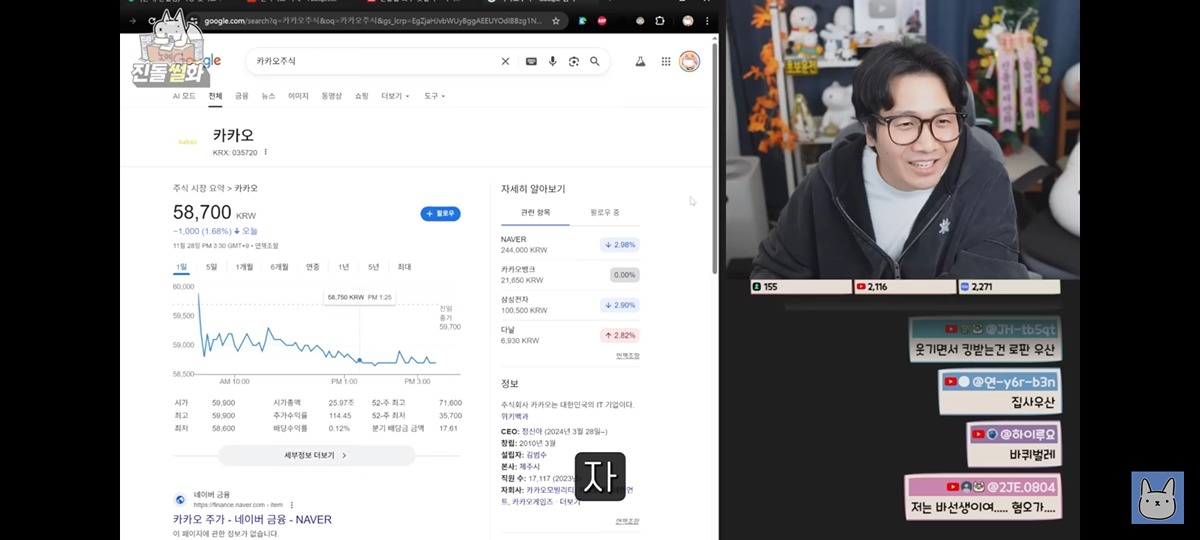The image size is (1200, 540).
Task: Open the on-screen keyboard input tool
Action: tap(531, 61)
